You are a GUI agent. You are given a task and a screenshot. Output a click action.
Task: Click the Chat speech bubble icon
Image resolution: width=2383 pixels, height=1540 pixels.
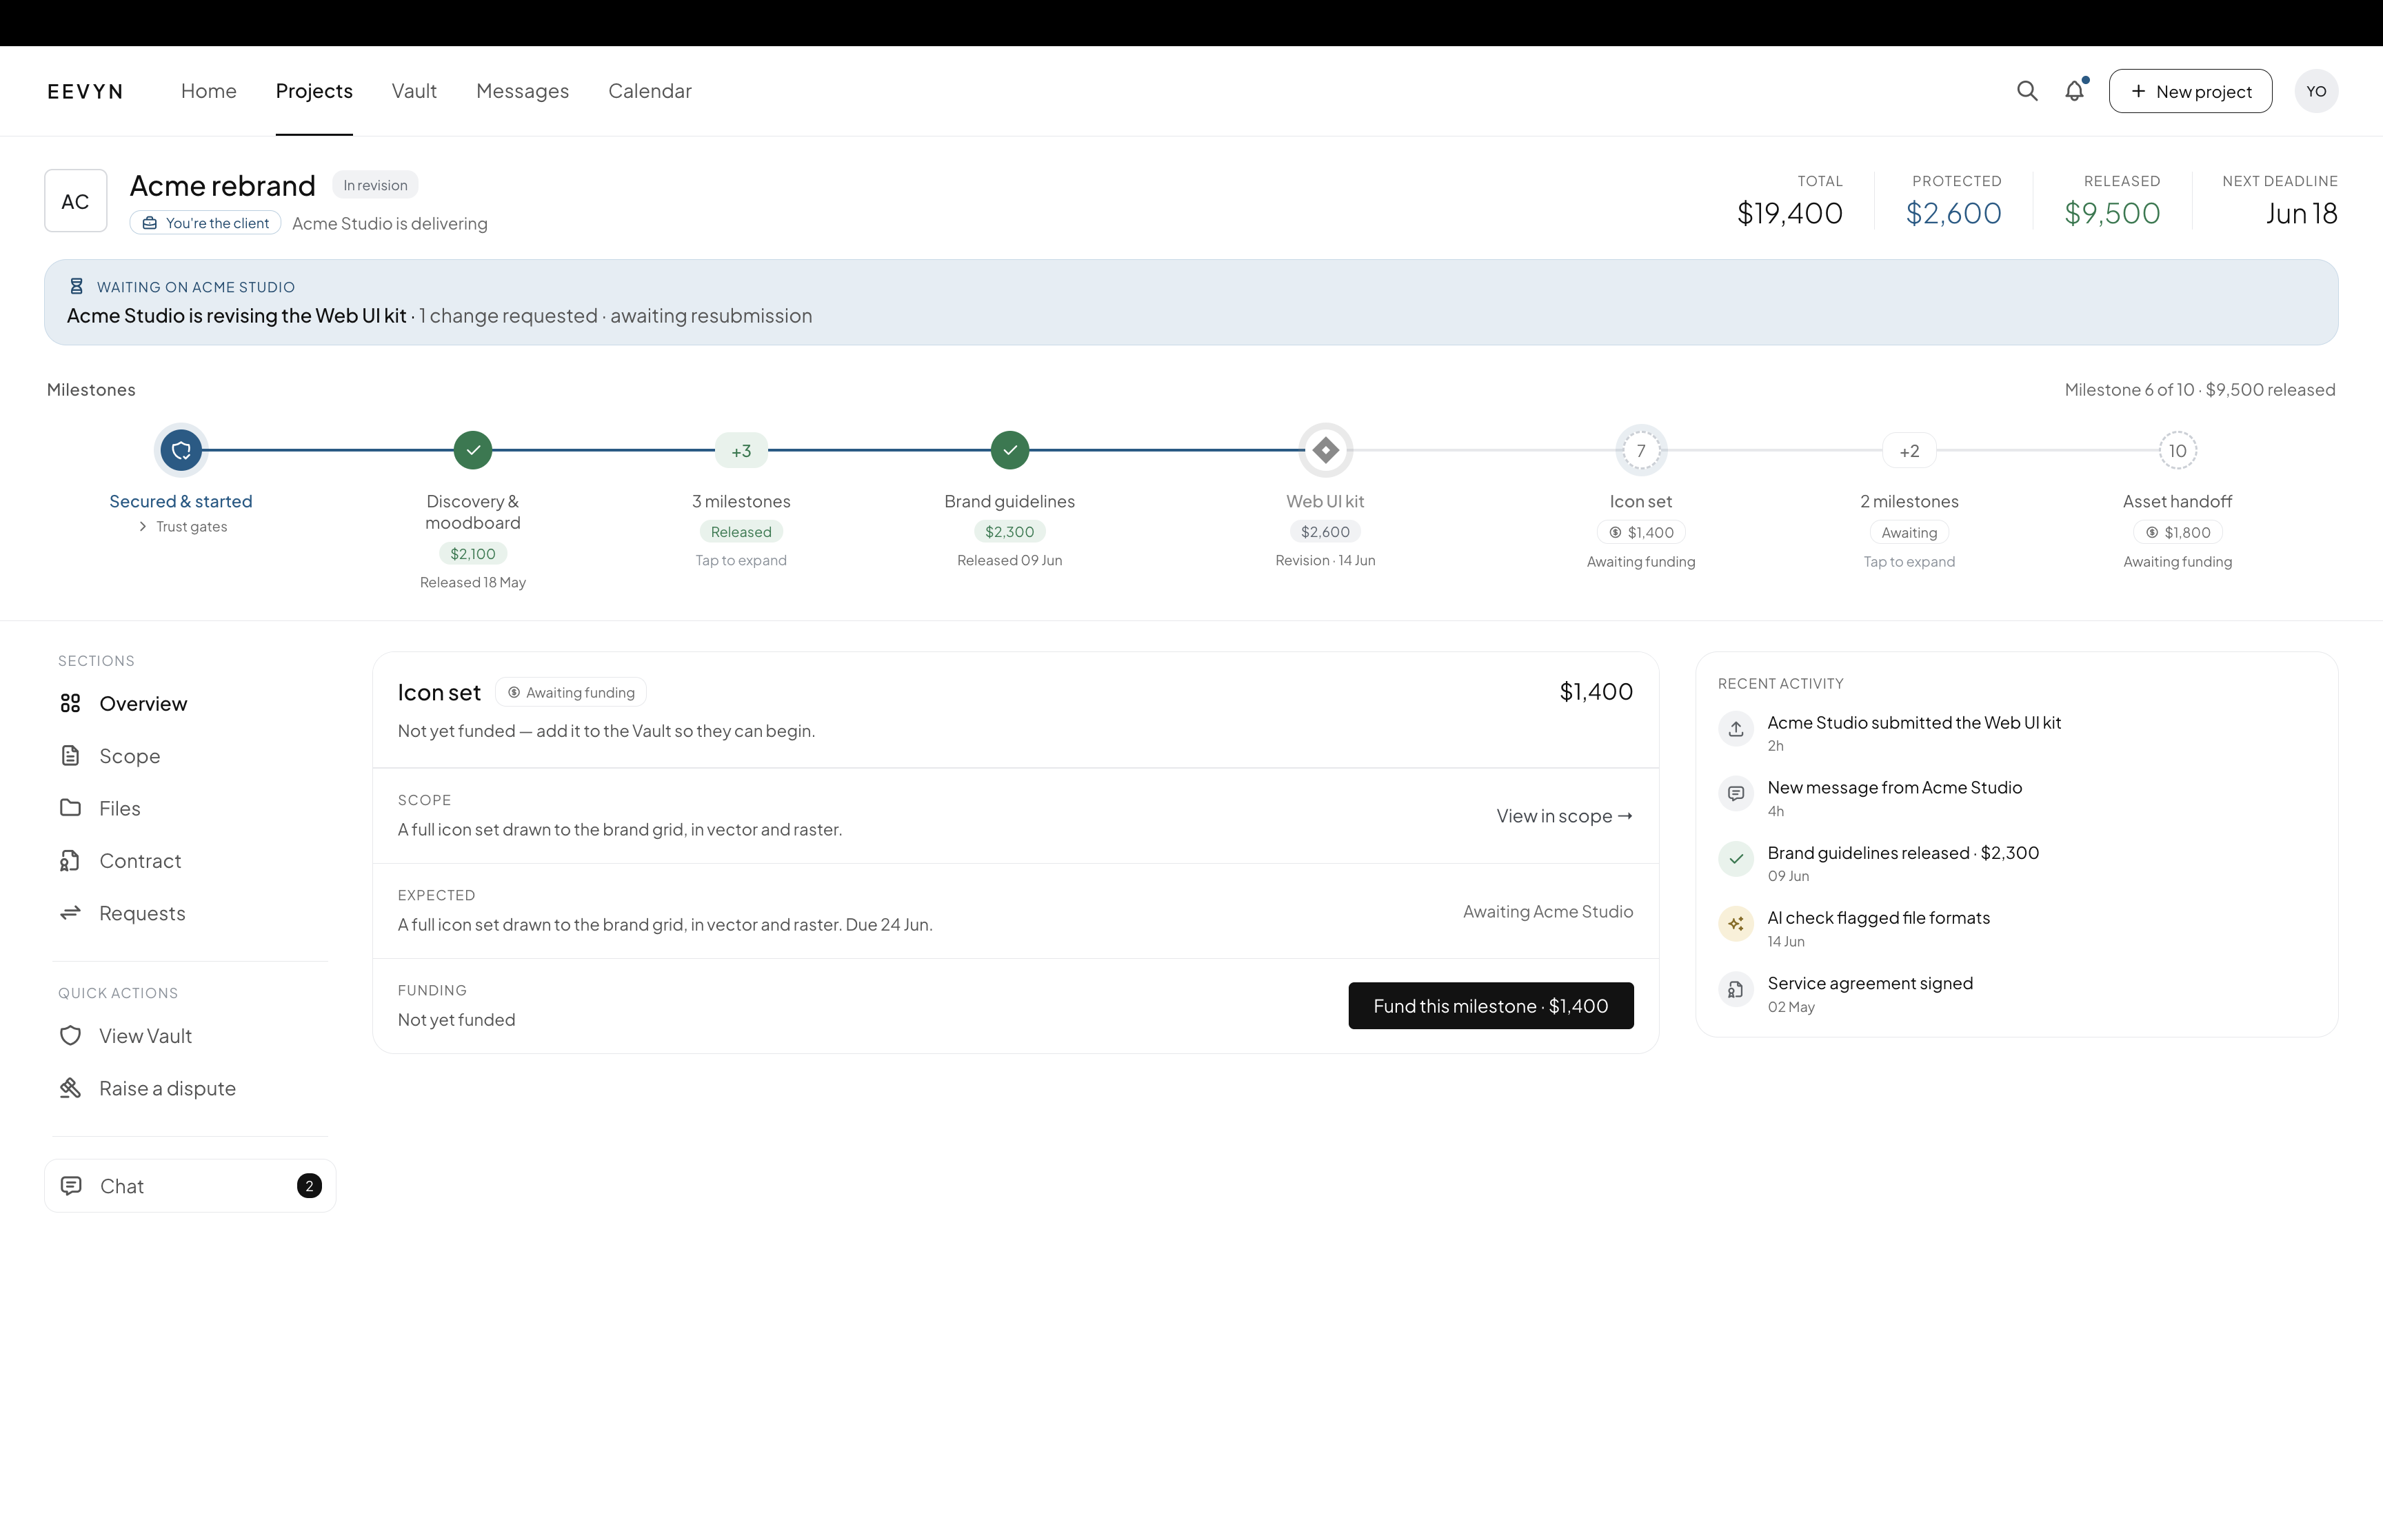coord(71,1186)
